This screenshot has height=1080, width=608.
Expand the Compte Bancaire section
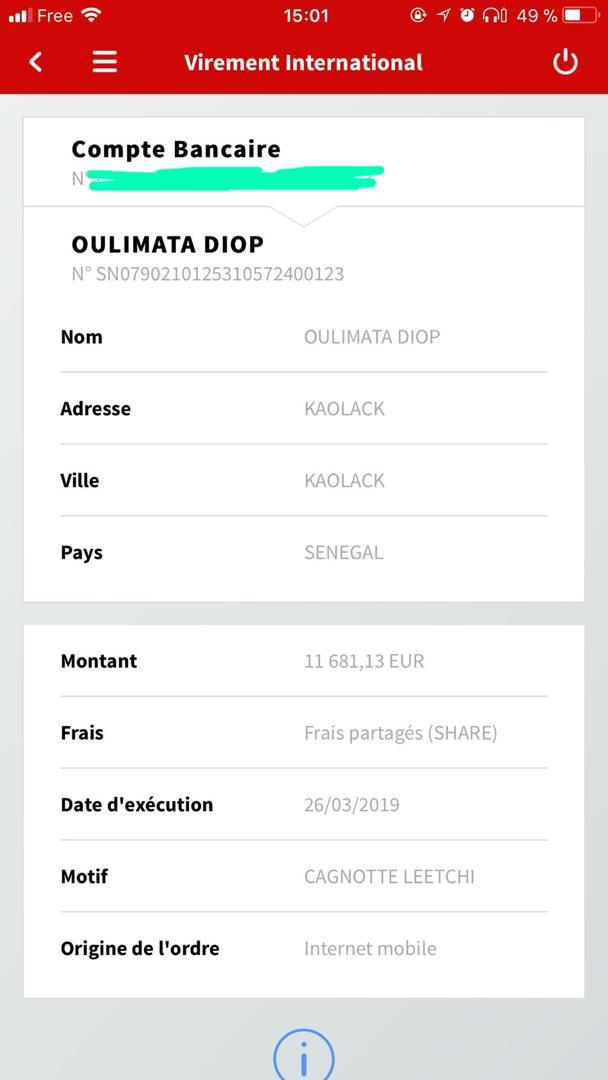click(x=303, y=162)
